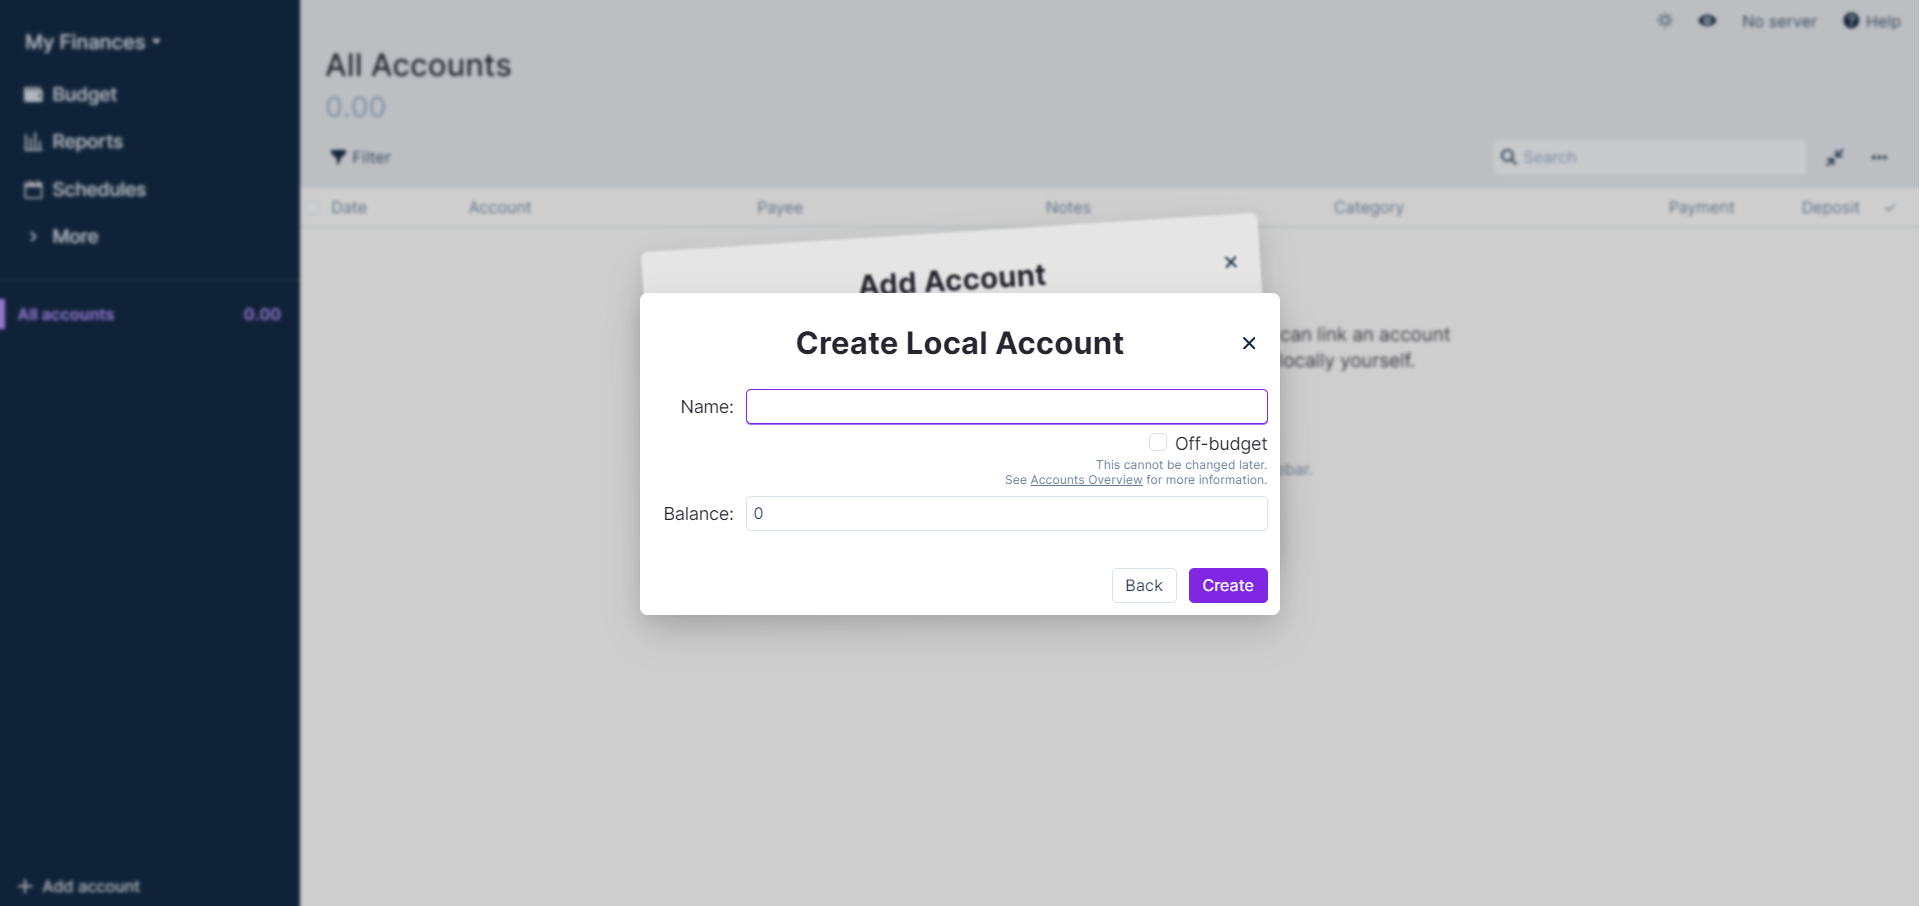Select All accounts in the sidebar
Screen dimensions: 1920x906
[x=66, y=315]
